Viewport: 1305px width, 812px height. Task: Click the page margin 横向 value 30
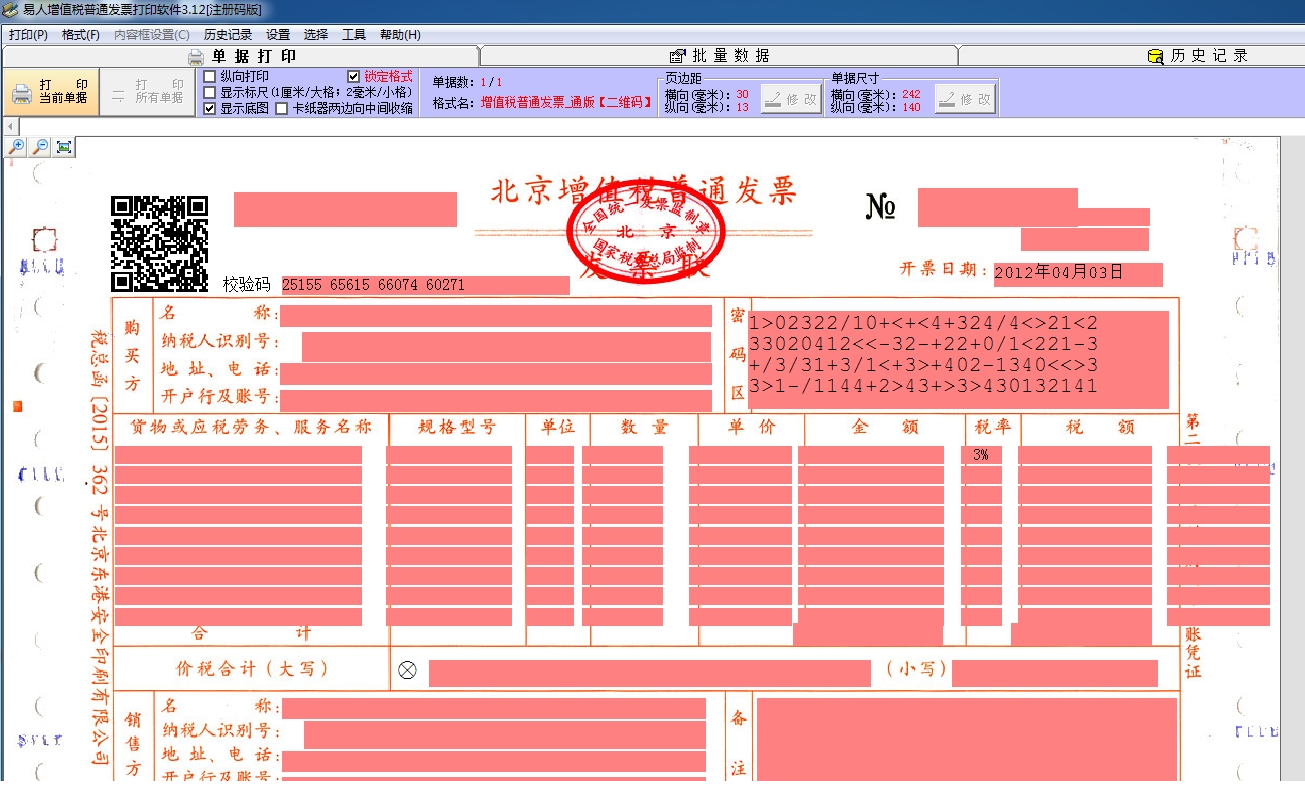point(742,94)
